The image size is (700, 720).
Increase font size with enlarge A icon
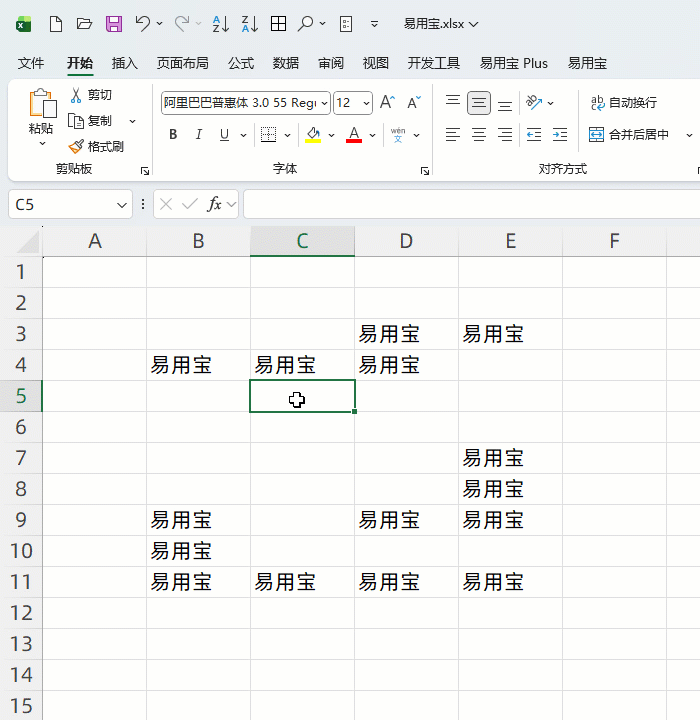pos(388,102)
